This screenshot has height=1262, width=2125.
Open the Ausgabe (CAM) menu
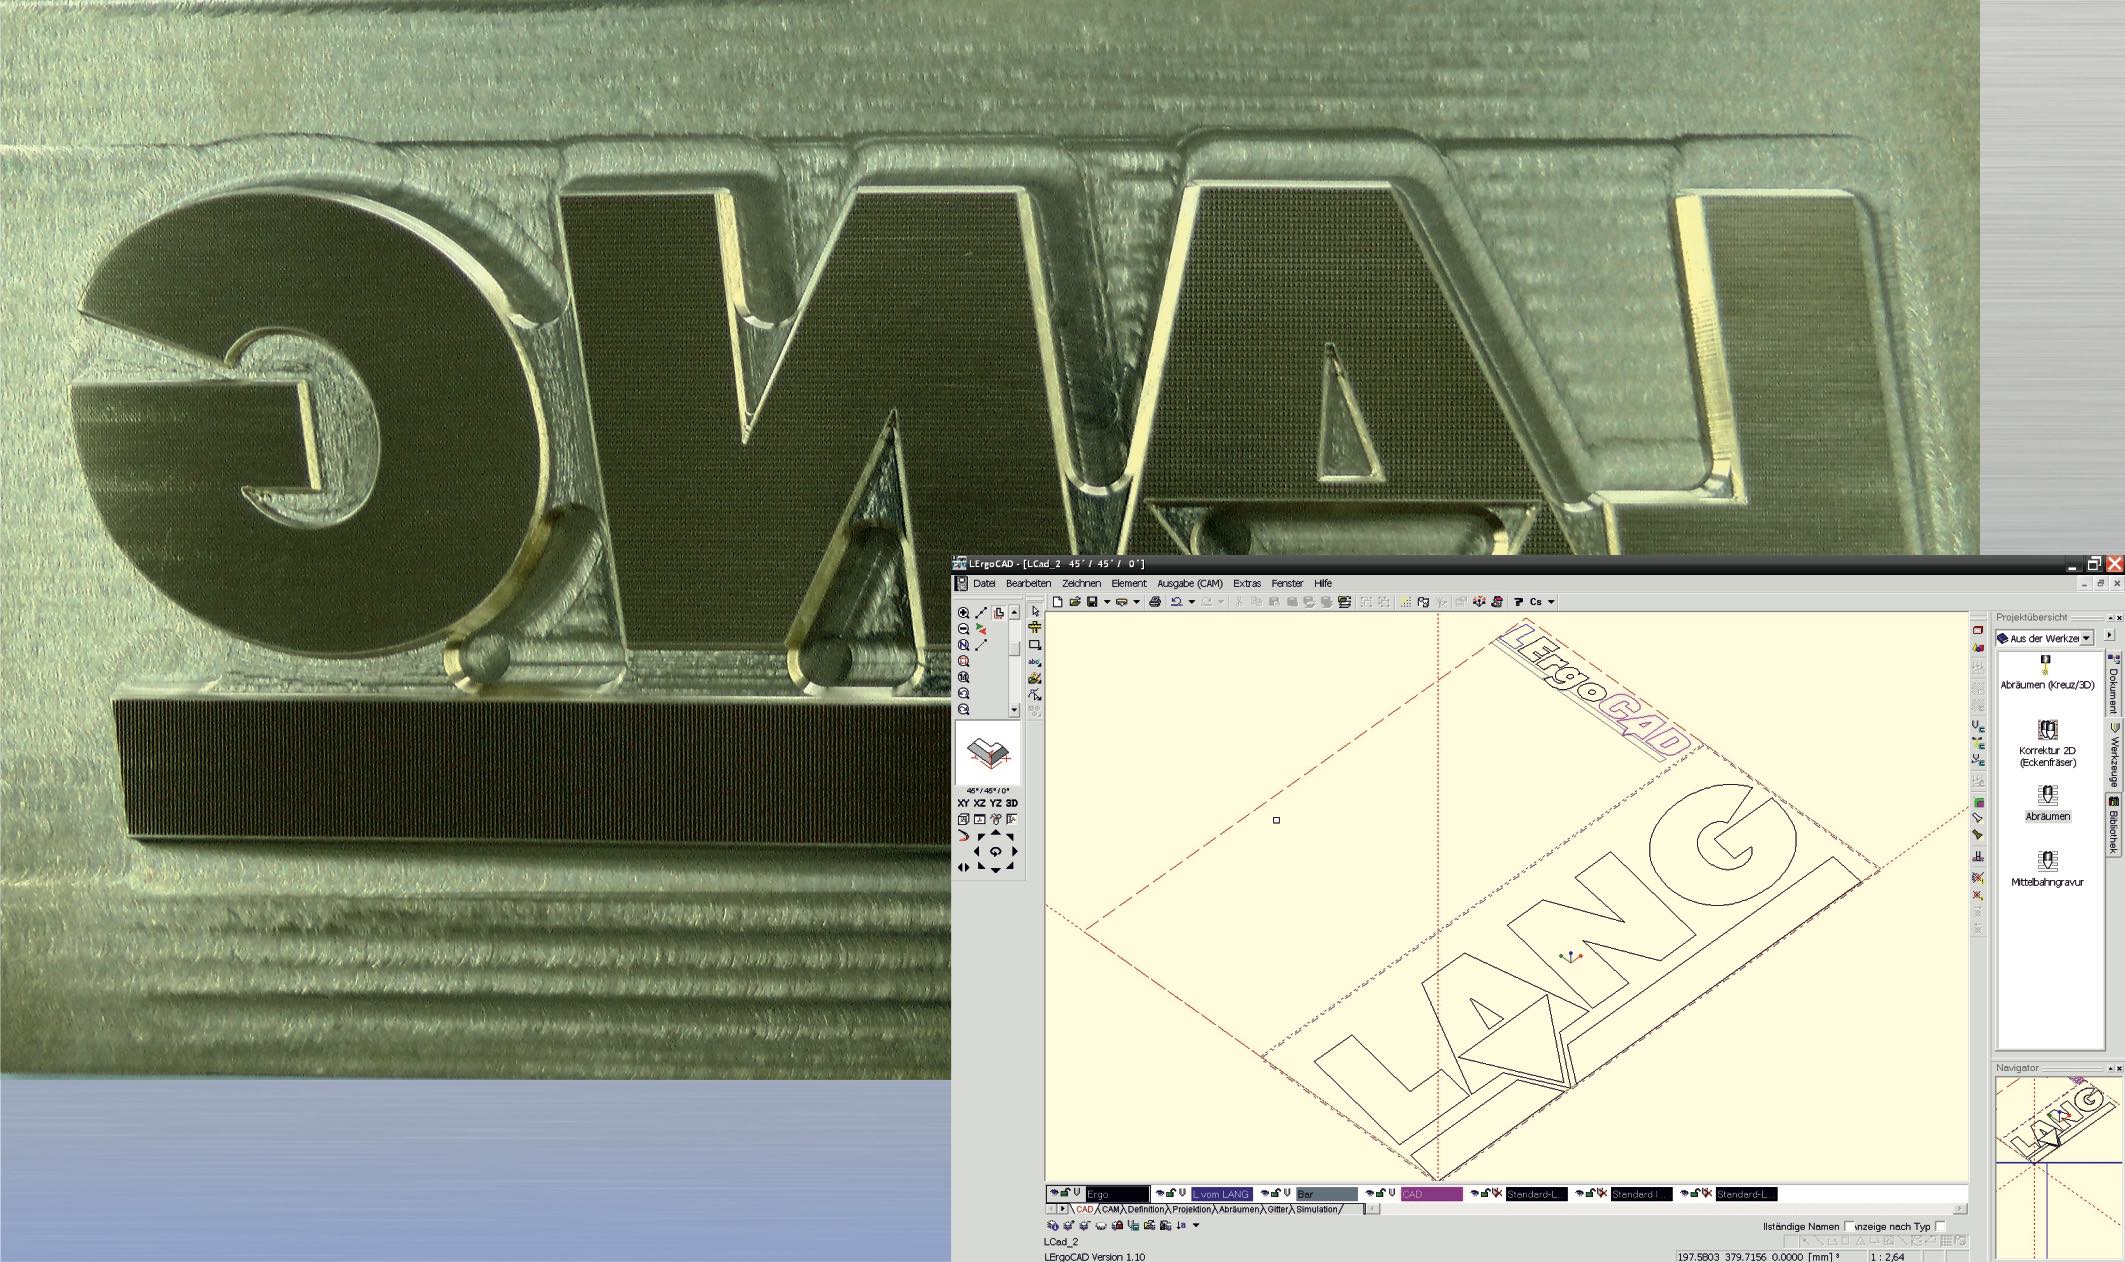click(x=1189, y=583)
